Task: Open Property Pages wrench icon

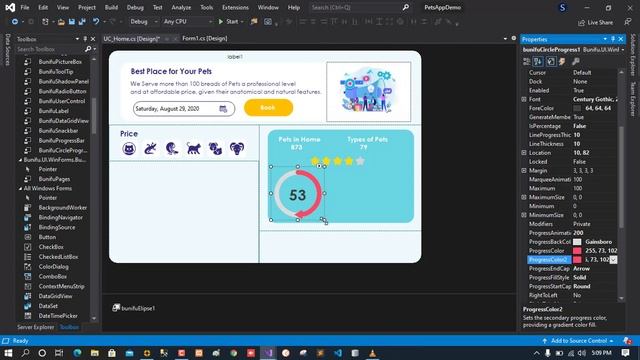Action: (576, 61)
